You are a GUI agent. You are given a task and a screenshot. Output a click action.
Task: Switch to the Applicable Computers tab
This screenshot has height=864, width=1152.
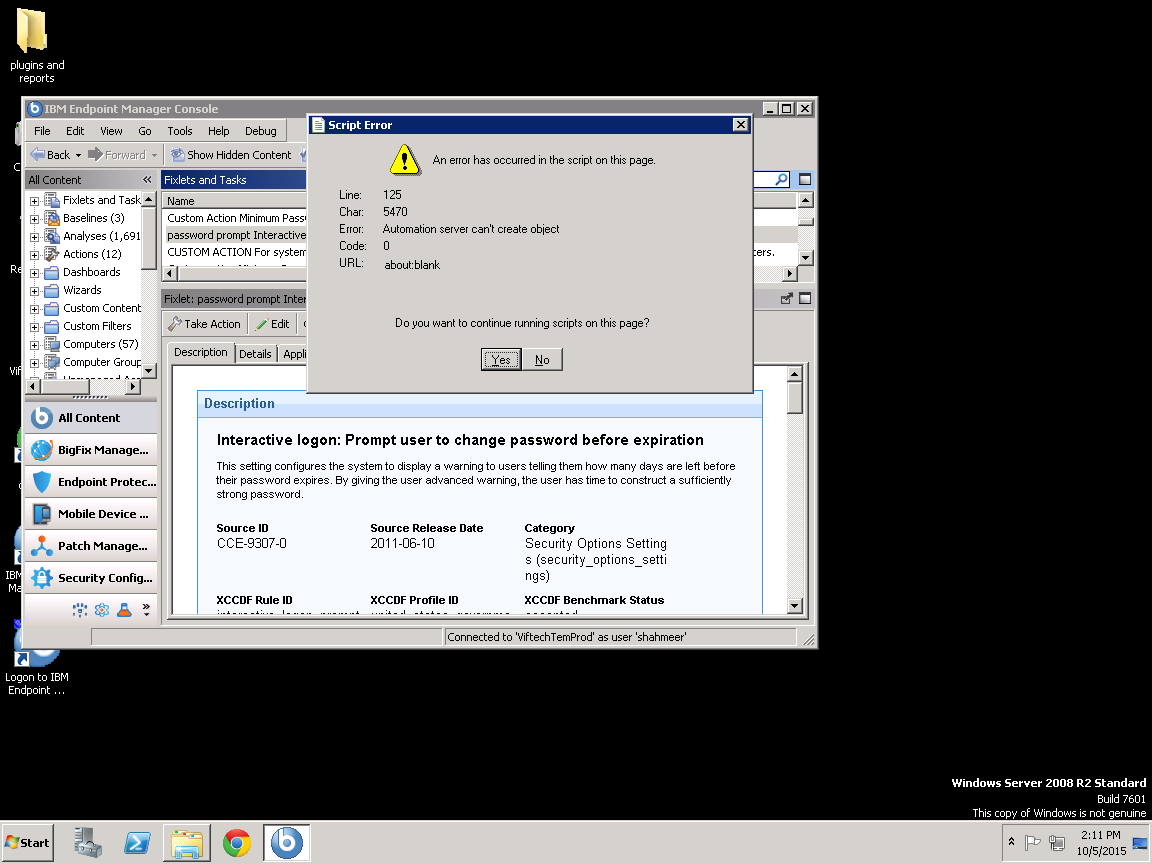(x=293, y=354)
